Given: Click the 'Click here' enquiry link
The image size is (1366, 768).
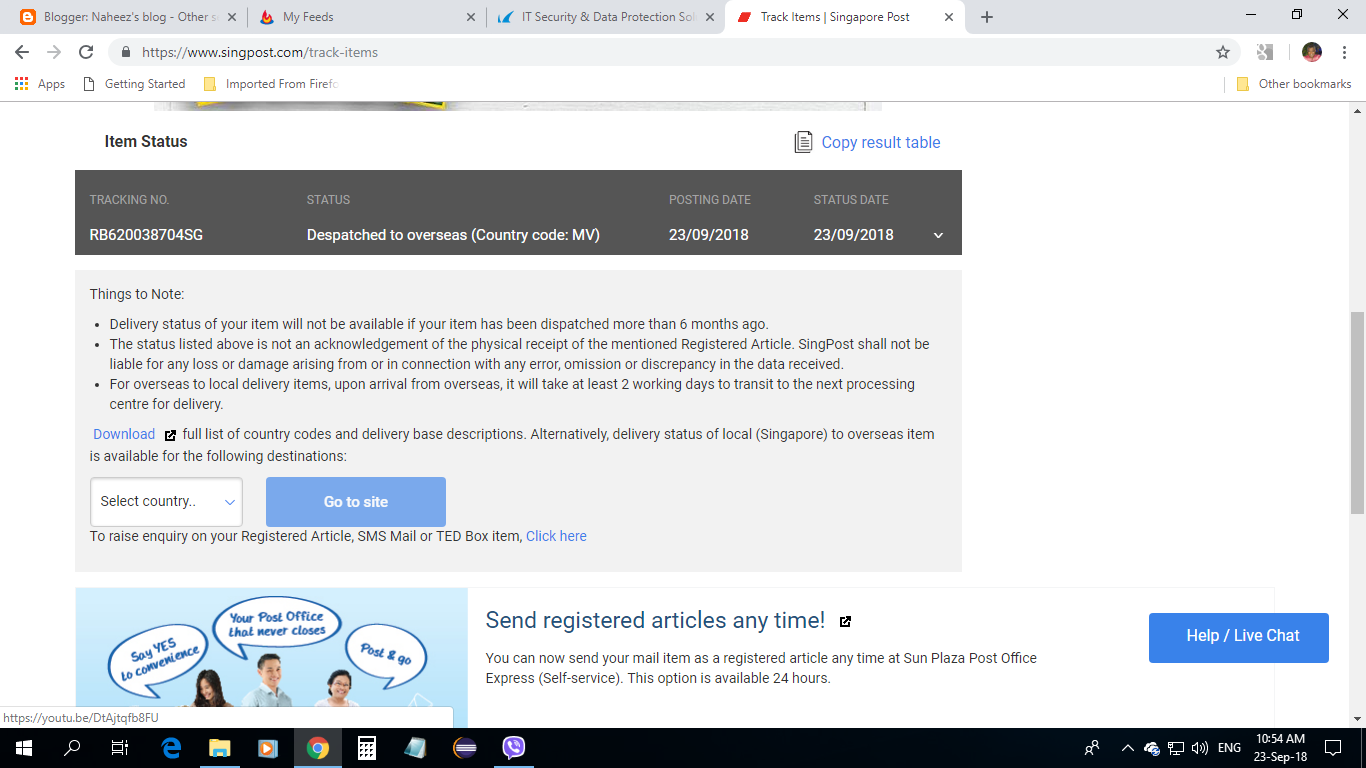Looking at the screenshot, I should (556, 536).
